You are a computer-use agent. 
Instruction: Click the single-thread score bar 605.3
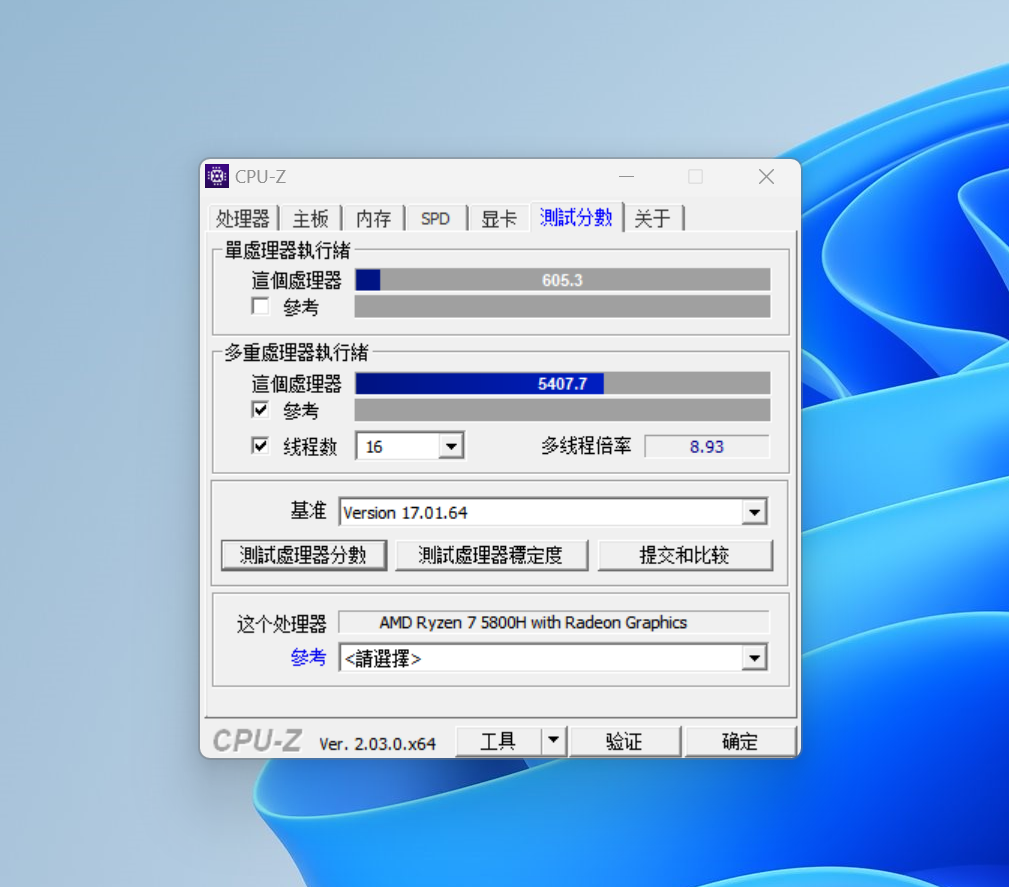coord(562,280)
